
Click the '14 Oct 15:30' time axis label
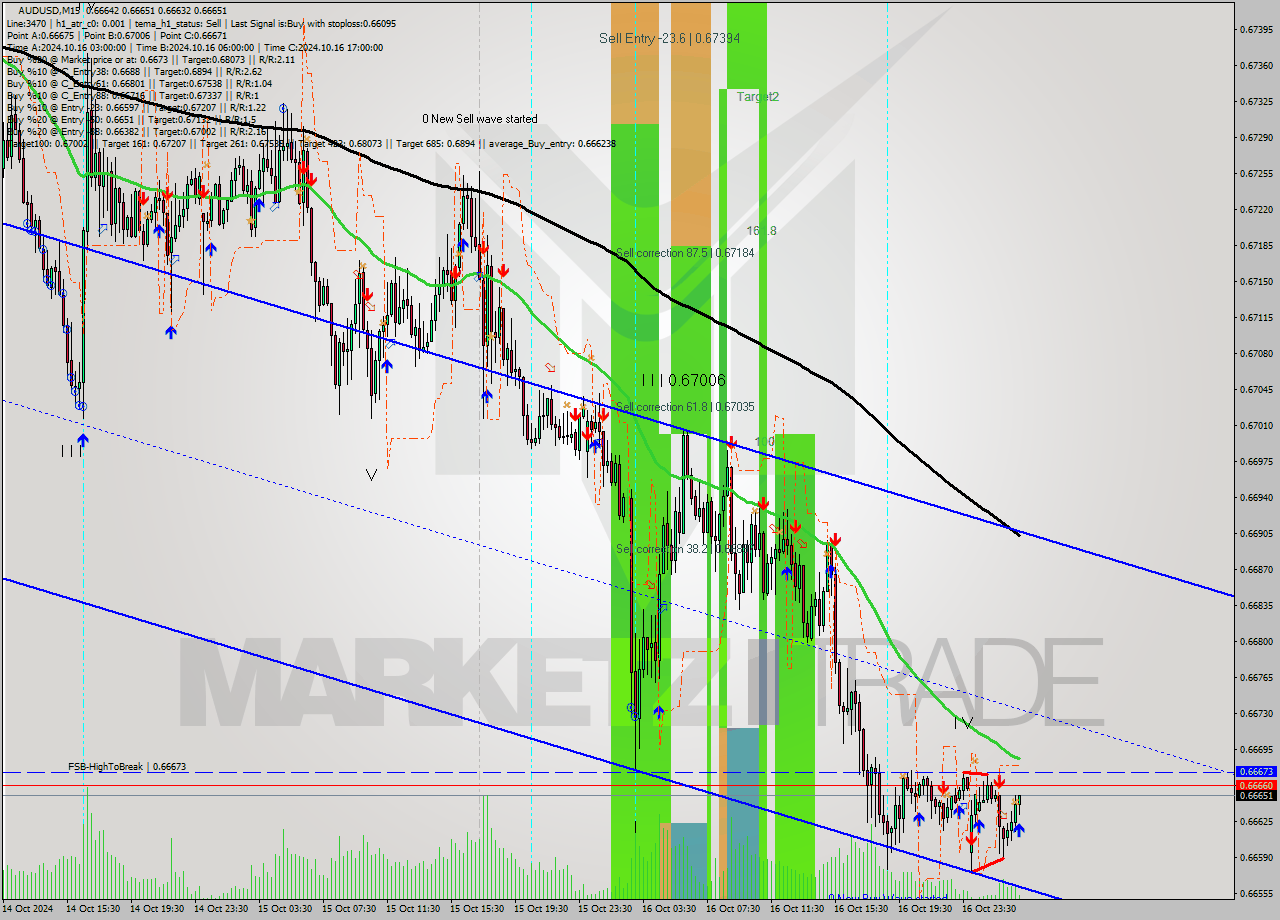[93, 909]
